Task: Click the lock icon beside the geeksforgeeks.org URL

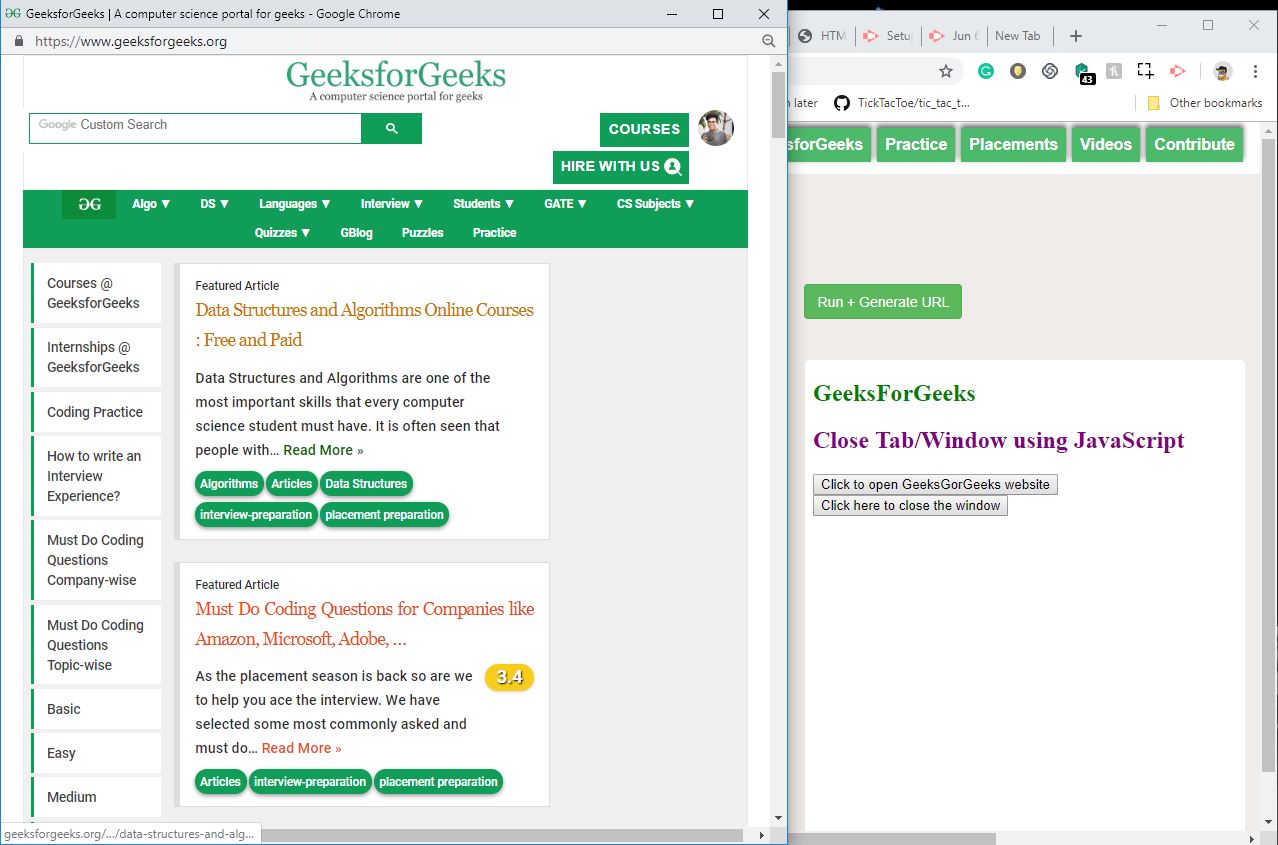Action: point(18,41)
